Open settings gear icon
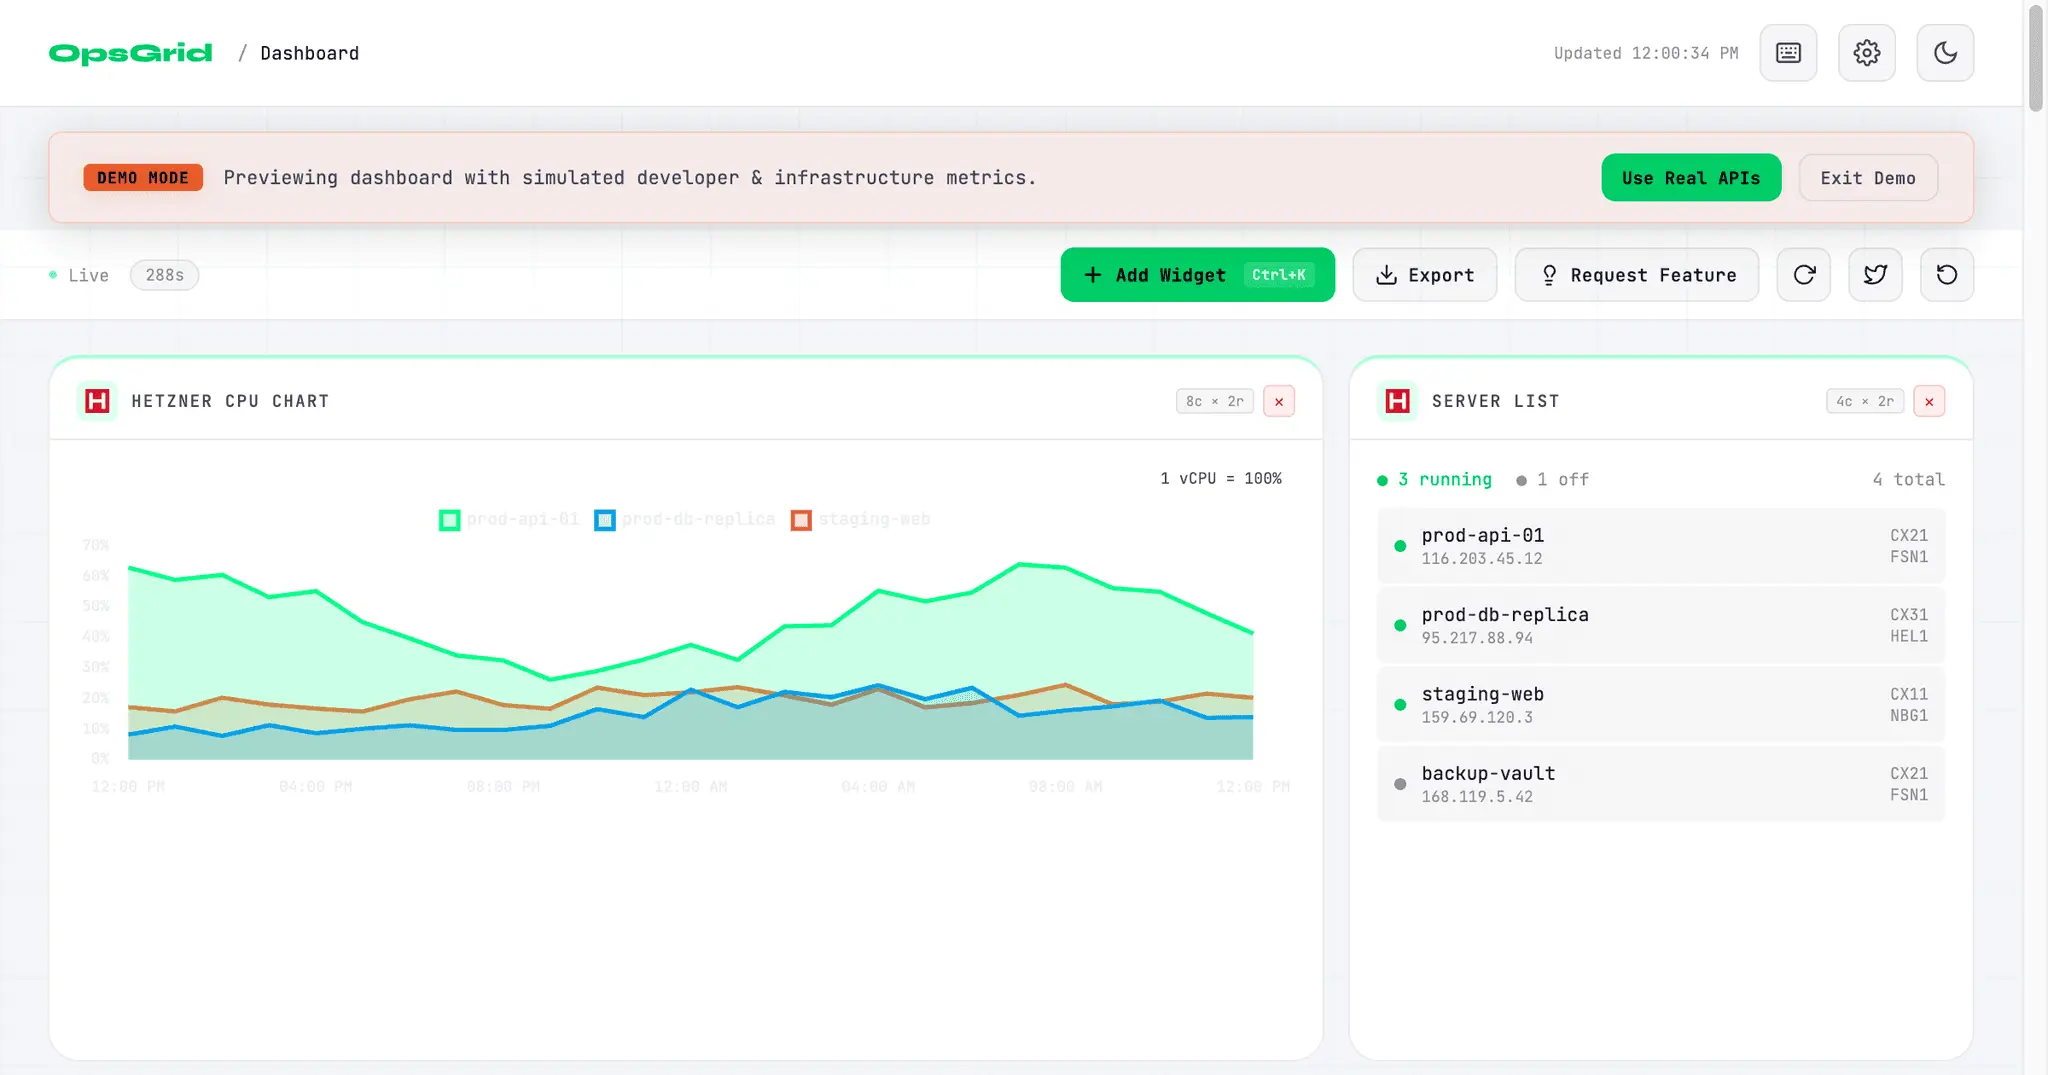 tap(1866, 53)
